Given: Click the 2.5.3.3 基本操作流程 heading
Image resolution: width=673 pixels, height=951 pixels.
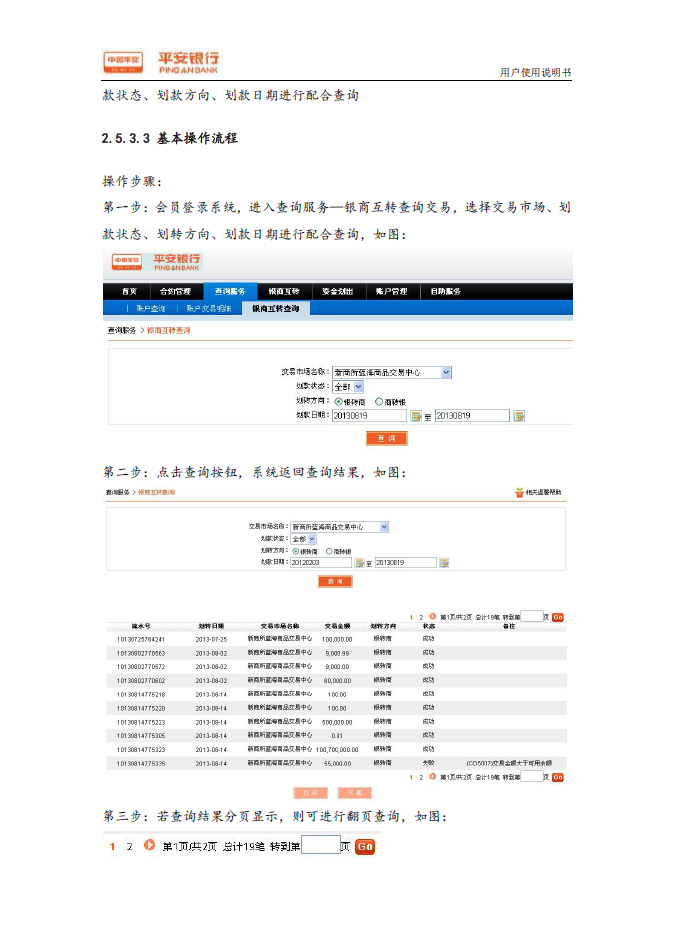Looking at the screenshot, I should coord(169,138).
